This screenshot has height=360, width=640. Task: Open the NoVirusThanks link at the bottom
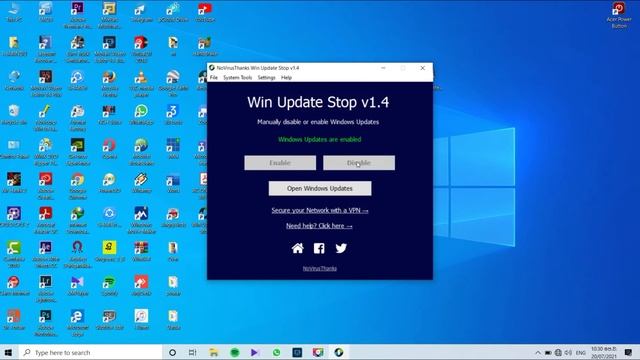click(x=320, y=269)
